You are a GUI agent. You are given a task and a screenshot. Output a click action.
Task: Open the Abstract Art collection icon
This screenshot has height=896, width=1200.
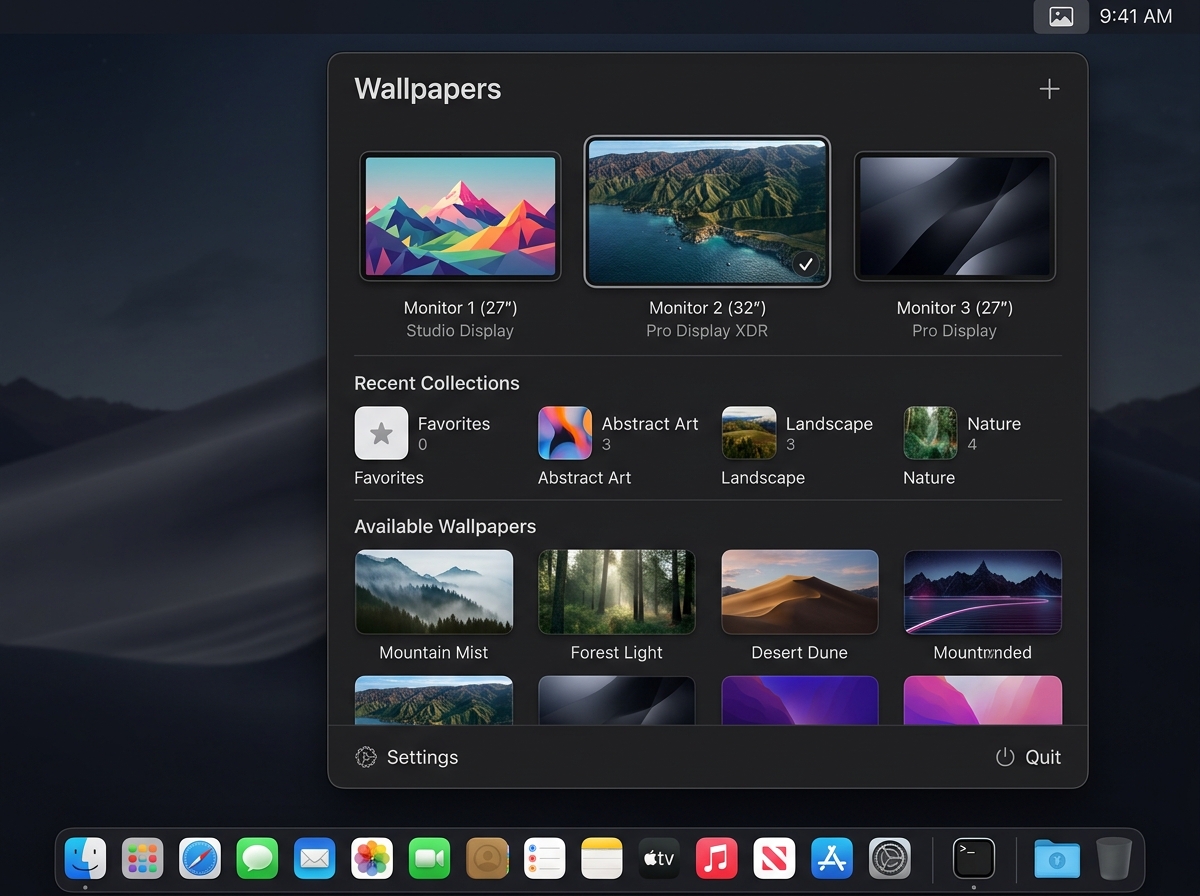click(x=565, y=433)
